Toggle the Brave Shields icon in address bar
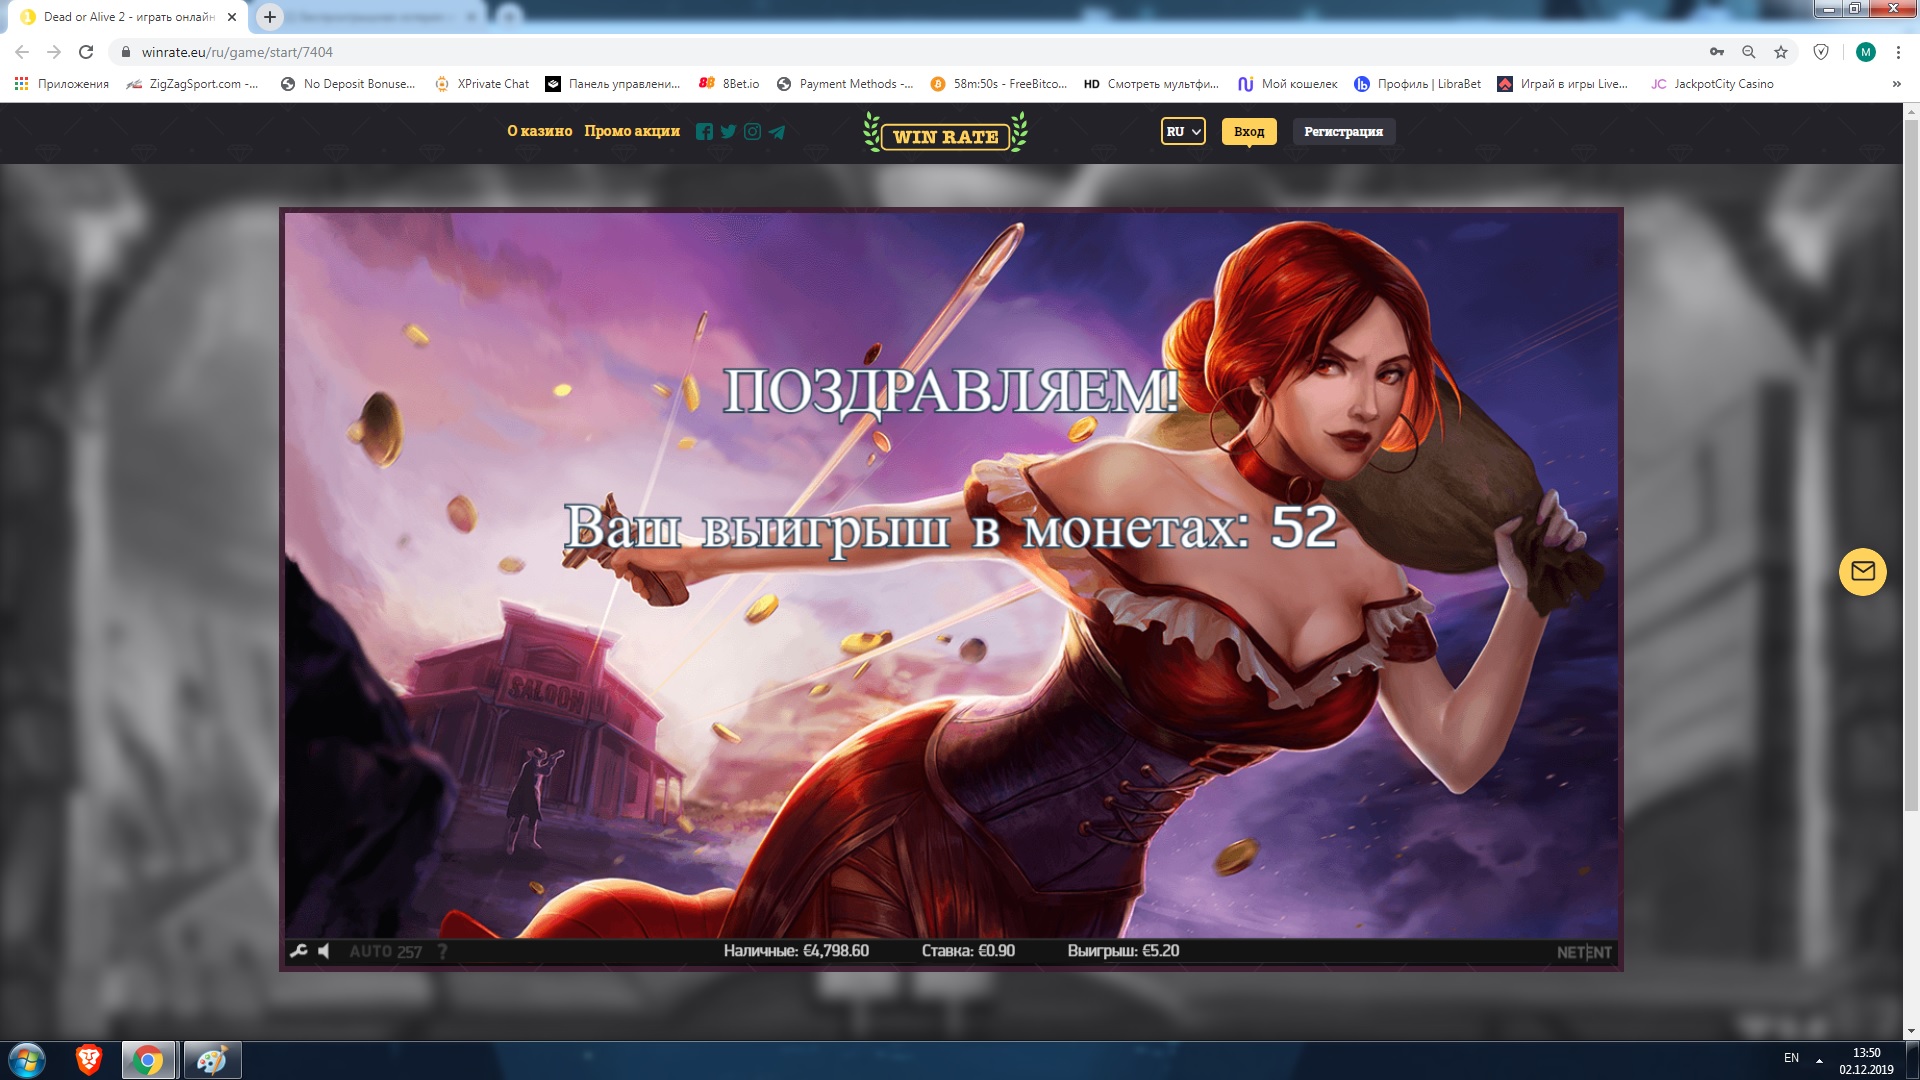The height and width of the screenshot is (1080, 1920). [1820, 52]
